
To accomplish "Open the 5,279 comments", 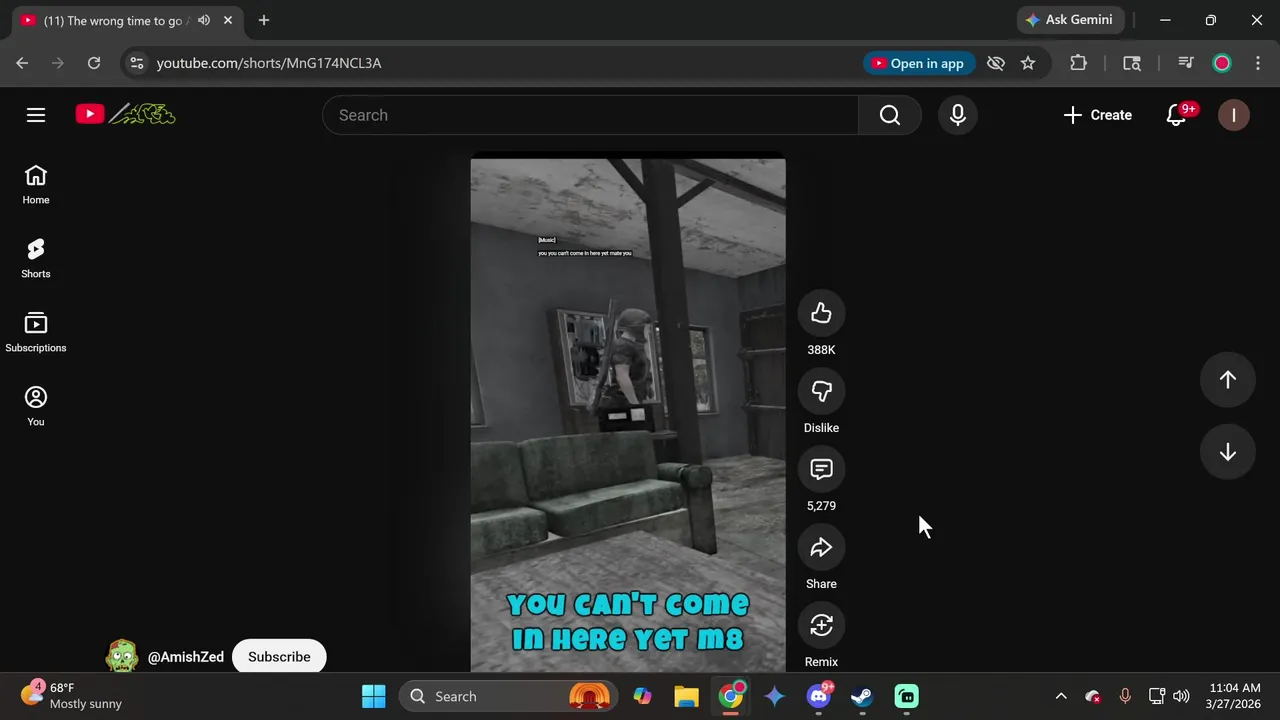I will point(821,470).
